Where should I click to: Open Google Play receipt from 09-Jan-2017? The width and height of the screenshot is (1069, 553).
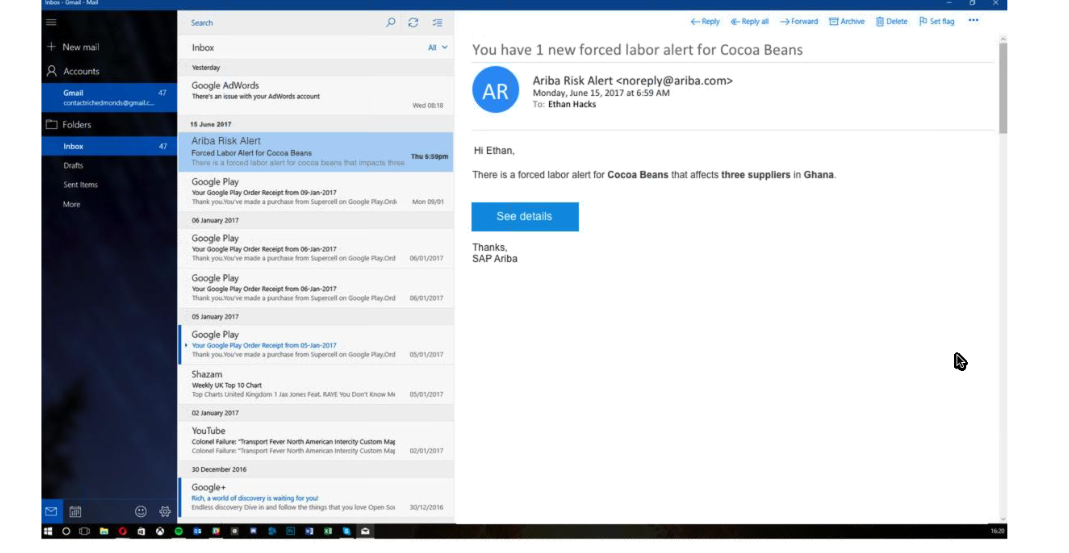click(316, 192)
